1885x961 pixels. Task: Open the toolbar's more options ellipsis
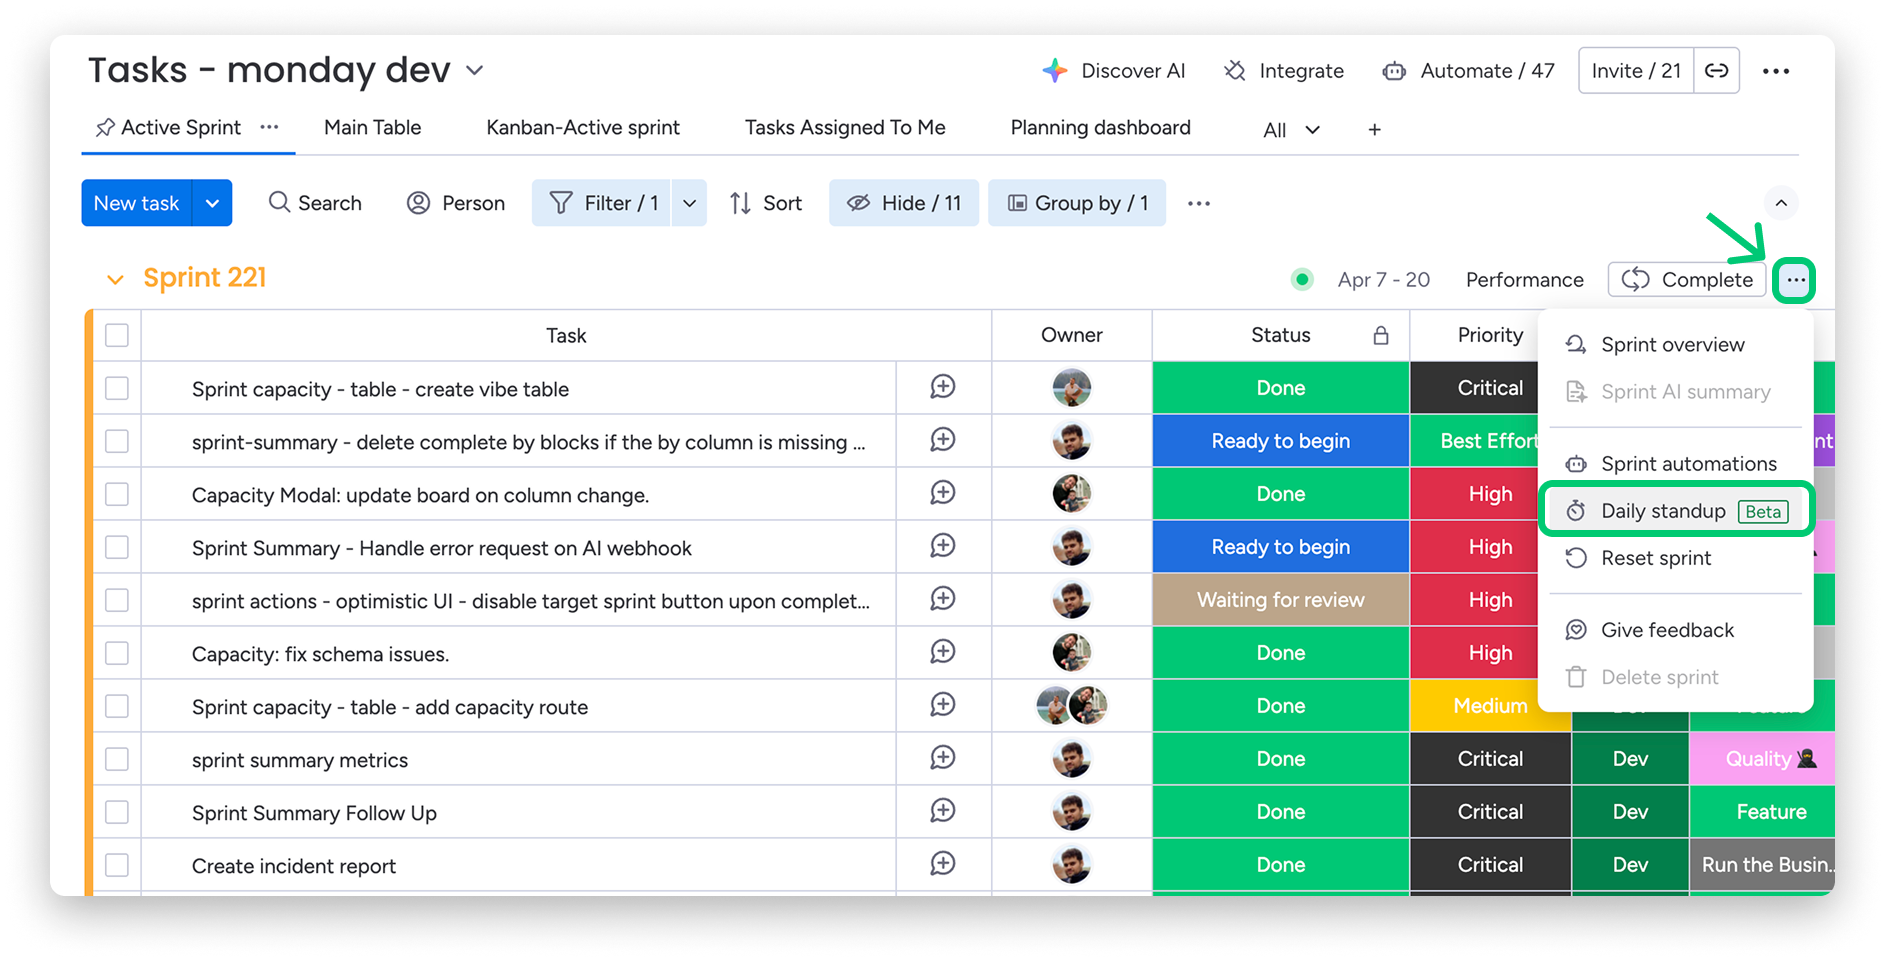pyautogui.click(x=1199, y=203)
